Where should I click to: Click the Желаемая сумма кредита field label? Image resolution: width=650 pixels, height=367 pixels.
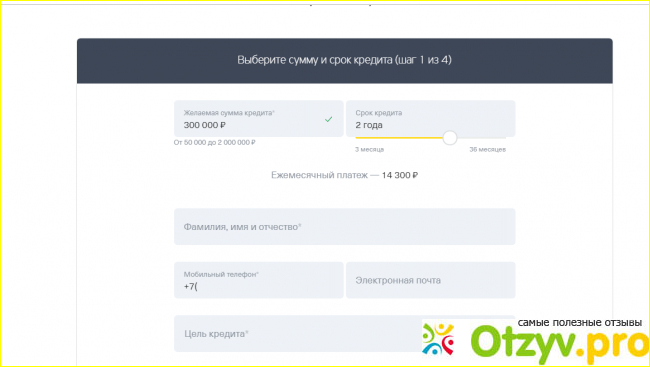229,113
